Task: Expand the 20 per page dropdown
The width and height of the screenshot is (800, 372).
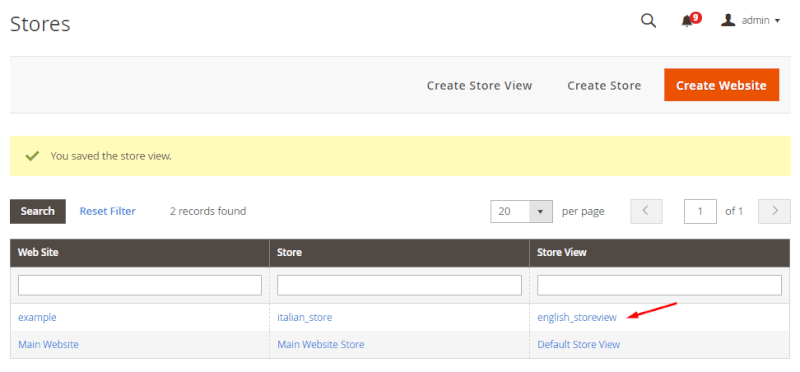Action: point(521,211)
